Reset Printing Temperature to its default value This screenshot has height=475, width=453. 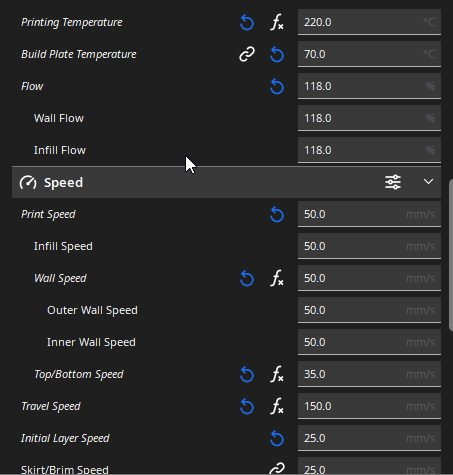(x=247, y=23)
